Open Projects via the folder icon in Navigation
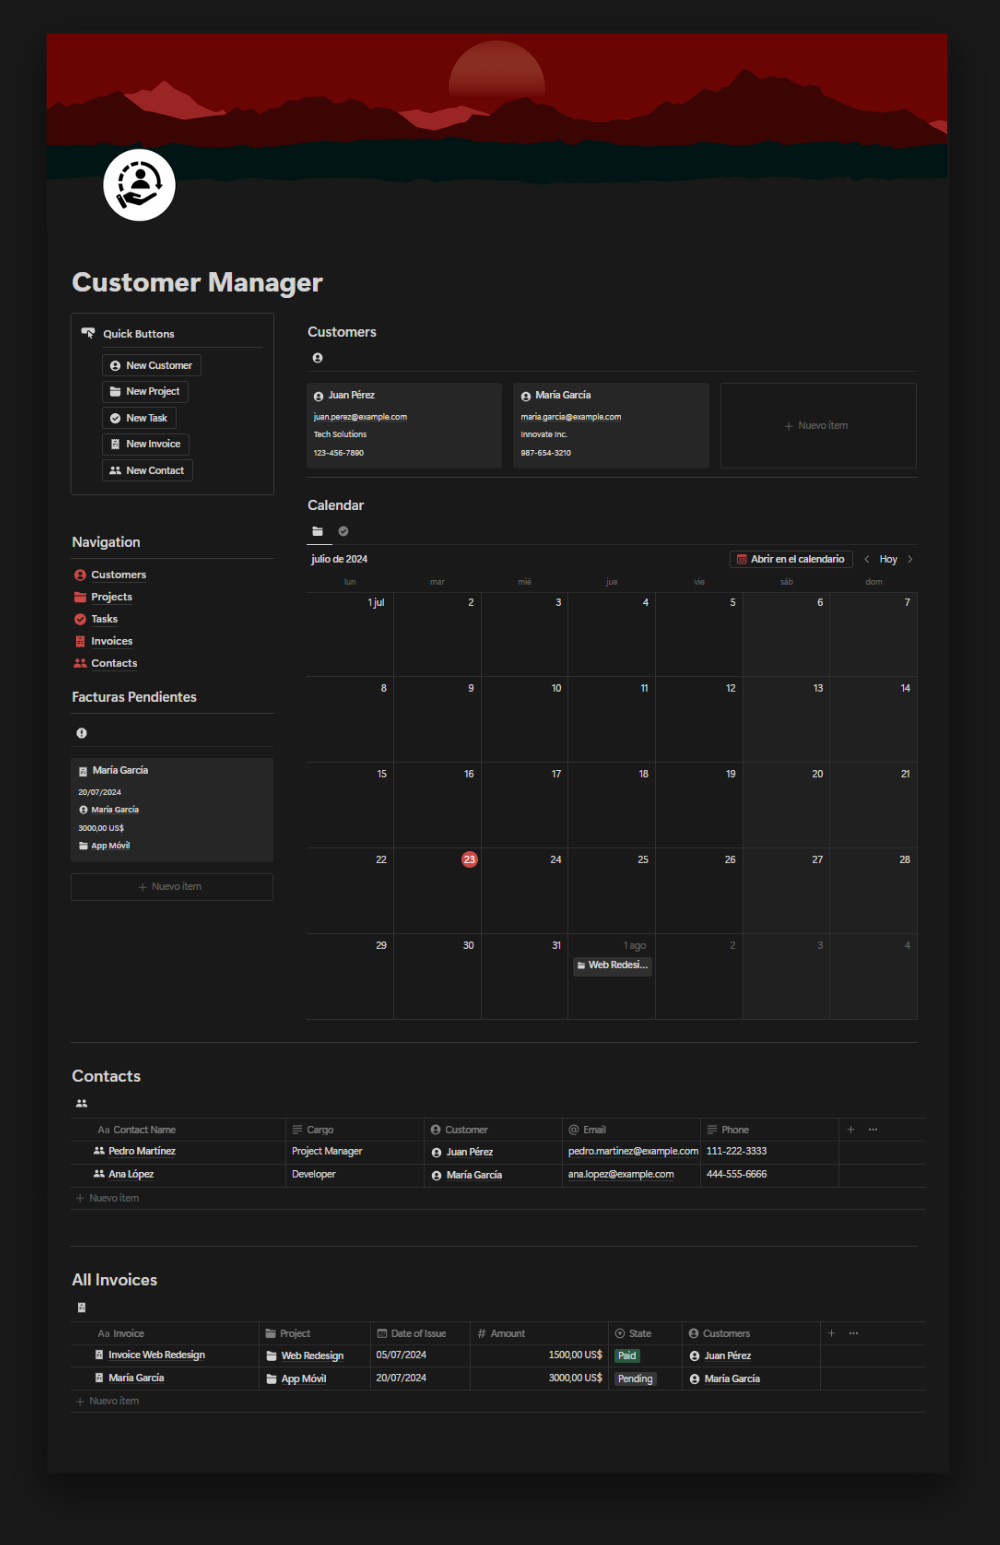Screen dimensions: 1000x1545 [80, 596]
